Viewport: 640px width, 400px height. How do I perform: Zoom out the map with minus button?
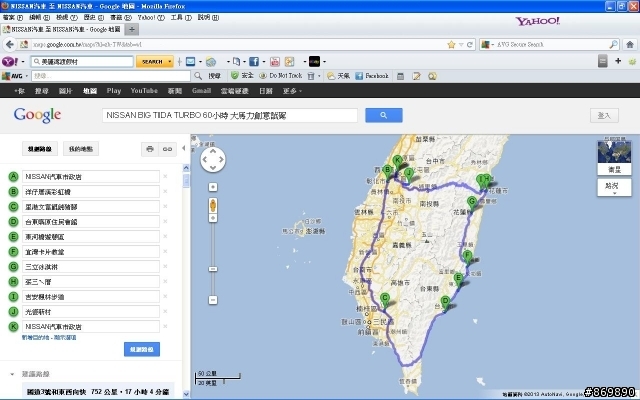coord(213,300)
